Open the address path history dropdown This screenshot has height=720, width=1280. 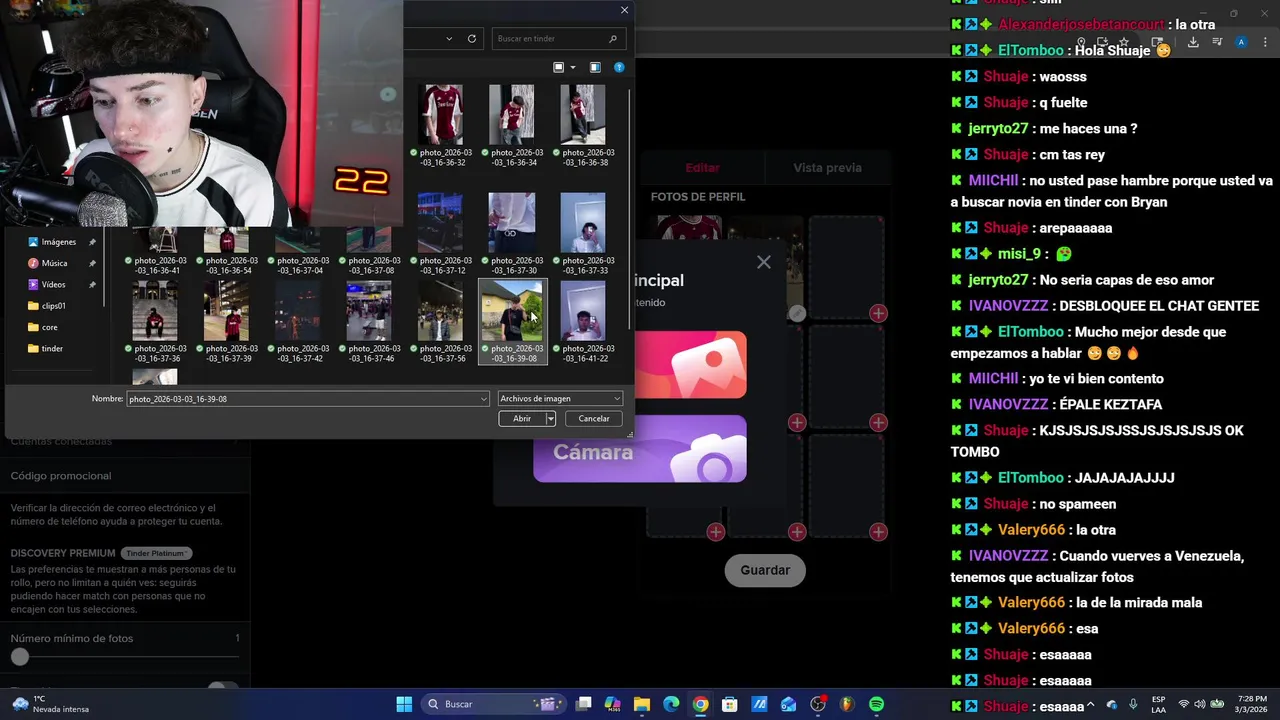[x=449, y=39]
